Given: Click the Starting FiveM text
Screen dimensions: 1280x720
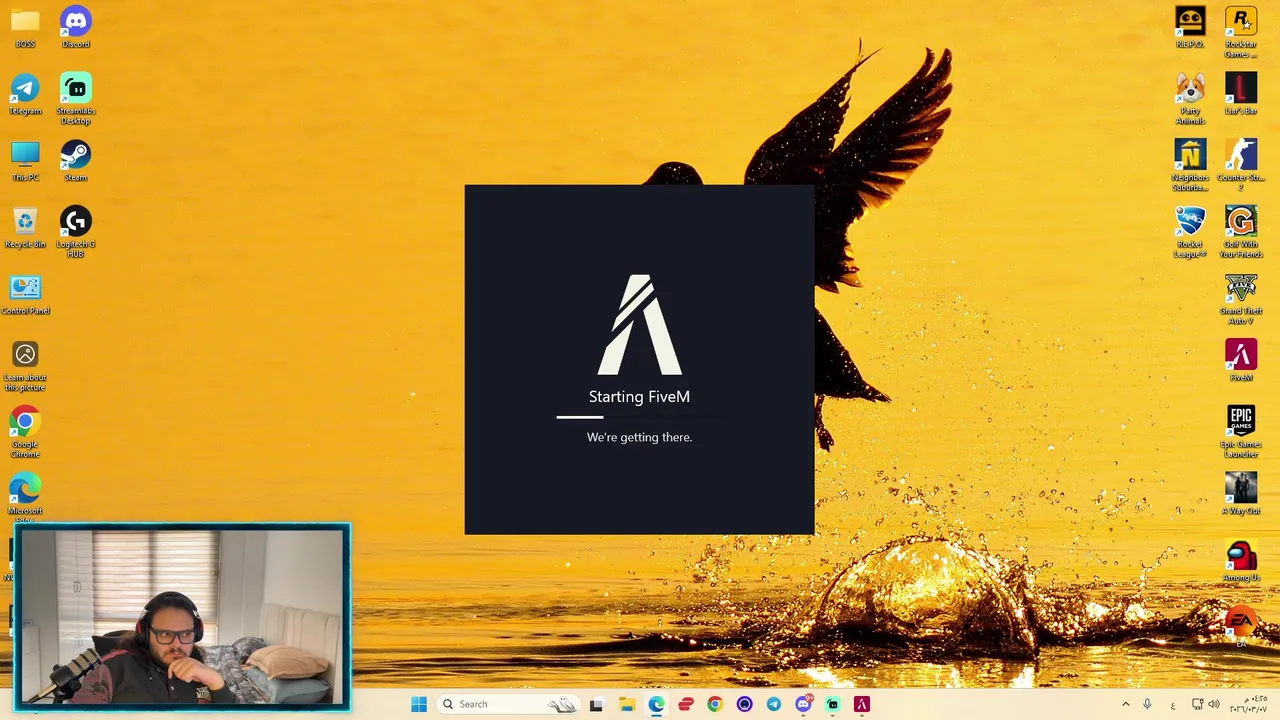Looking at the screenshot, I should tap(640, 397).
